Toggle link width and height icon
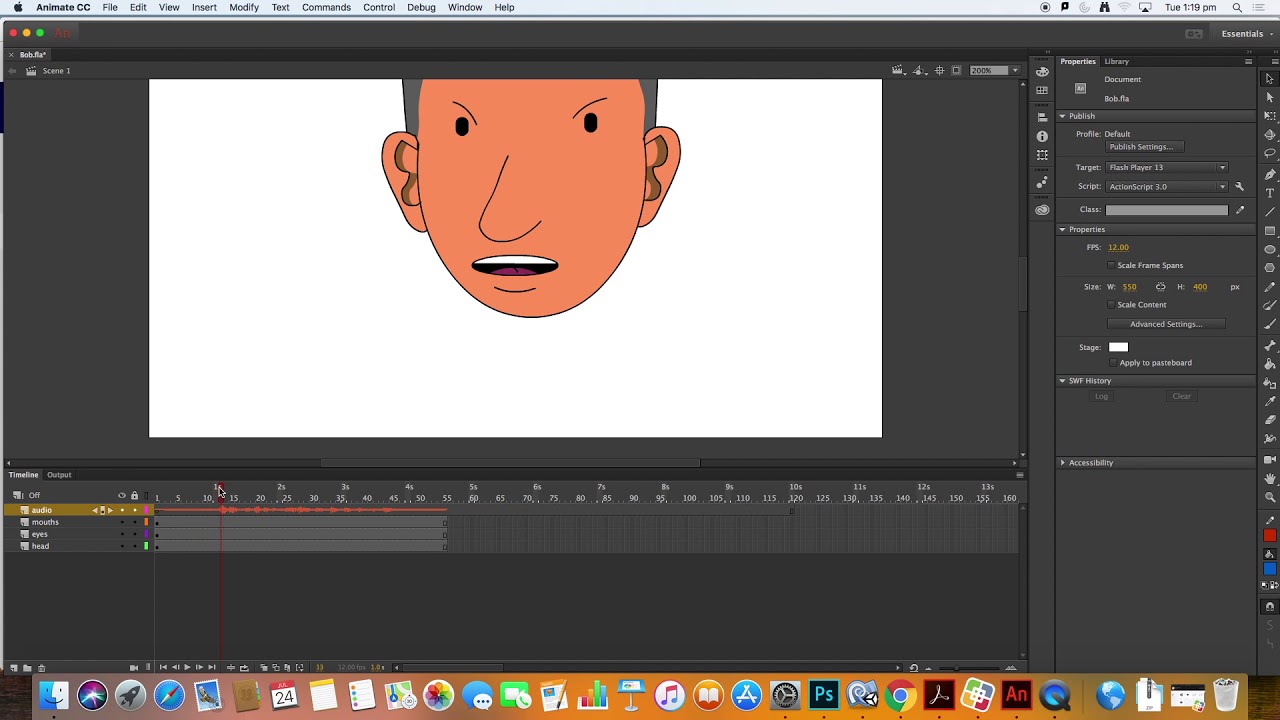Image resolution: width=1280 pixels, height=720 pixels. [1160, 287]
